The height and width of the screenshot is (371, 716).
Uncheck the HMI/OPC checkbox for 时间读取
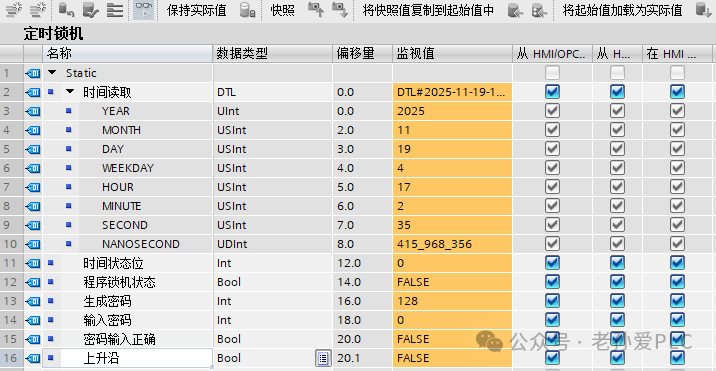(552, 92)
